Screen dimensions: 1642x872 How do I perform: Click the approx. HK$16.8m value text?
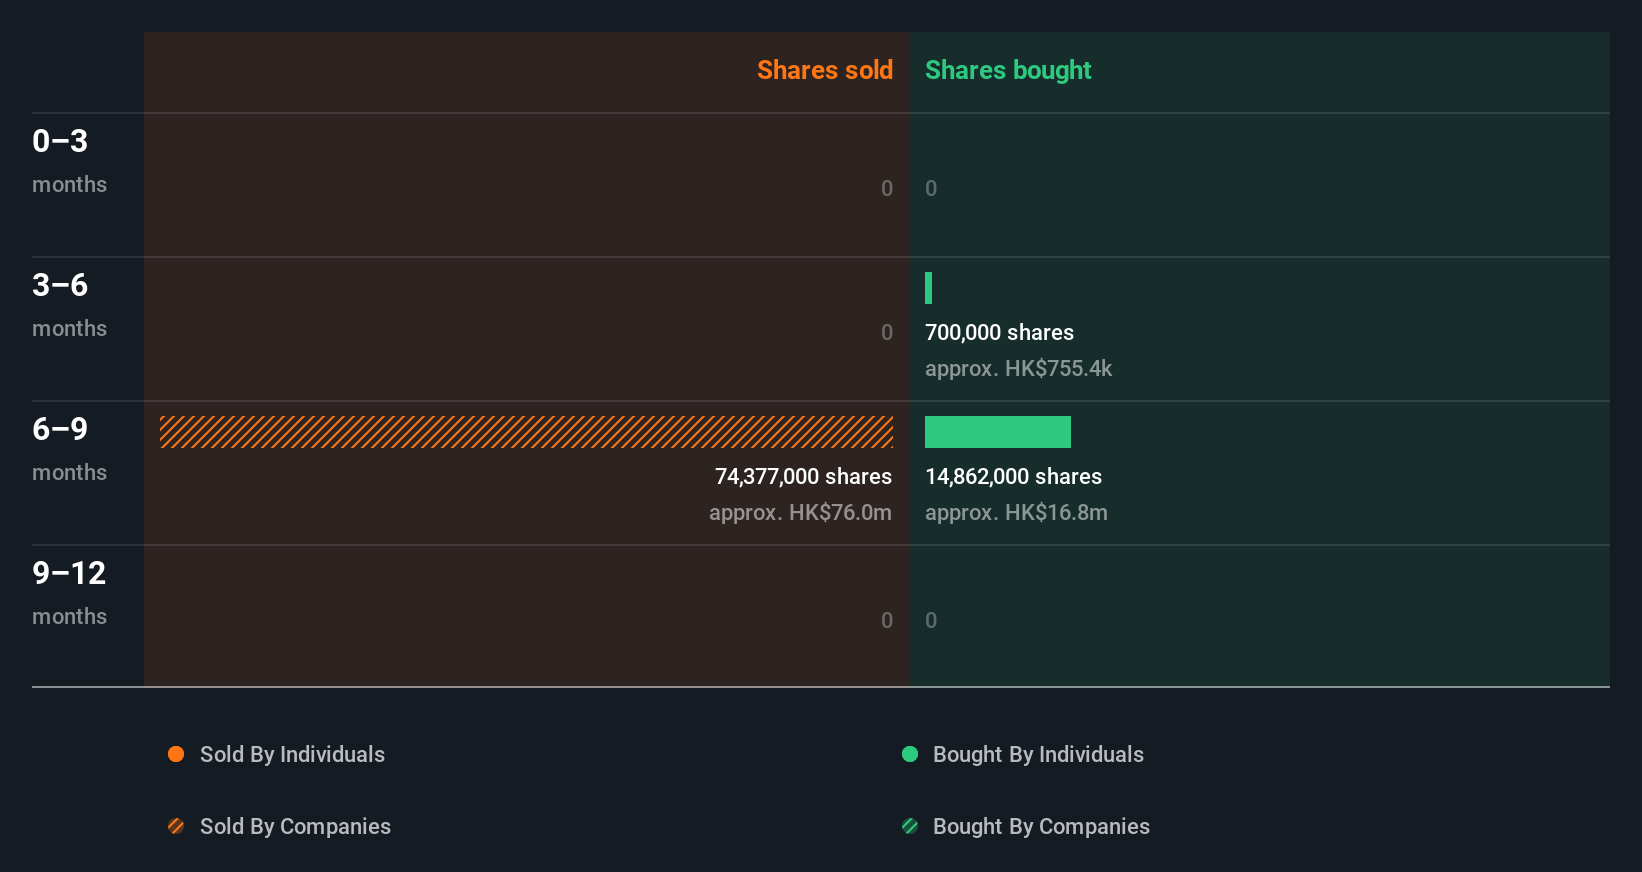(x=1016, y=512)
